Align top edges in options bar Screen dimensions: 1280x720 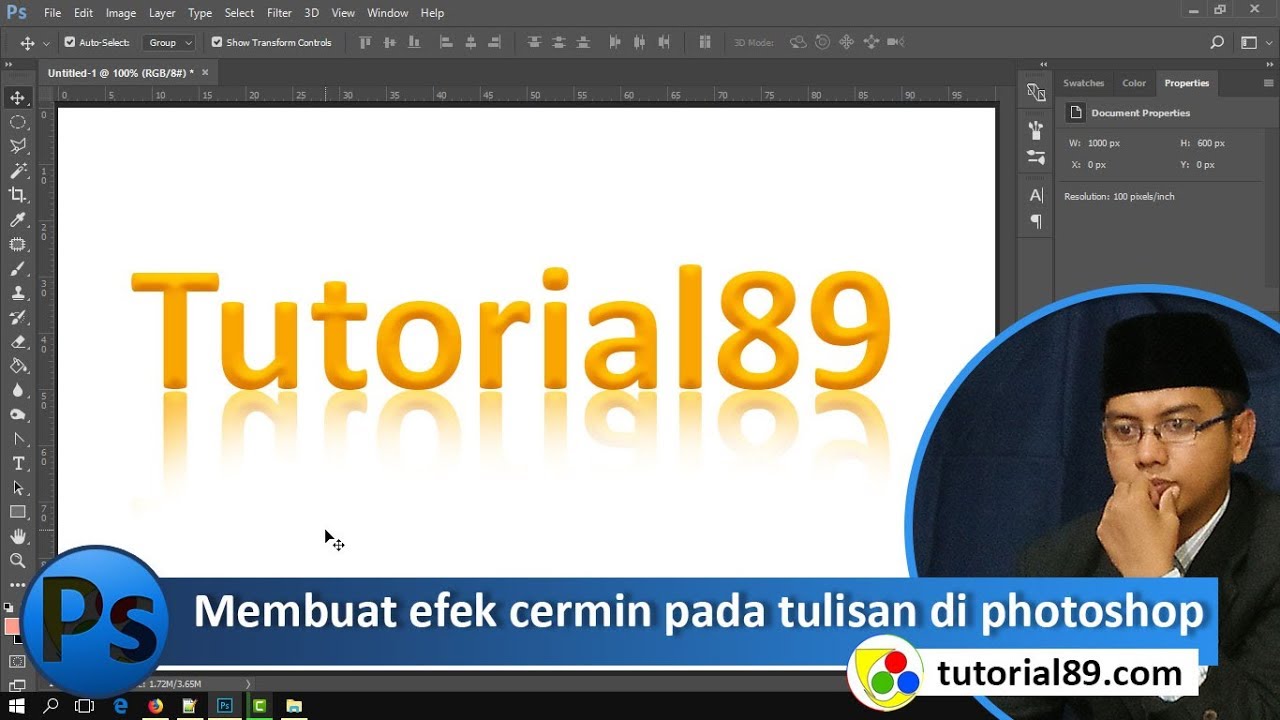coord(365,42)
